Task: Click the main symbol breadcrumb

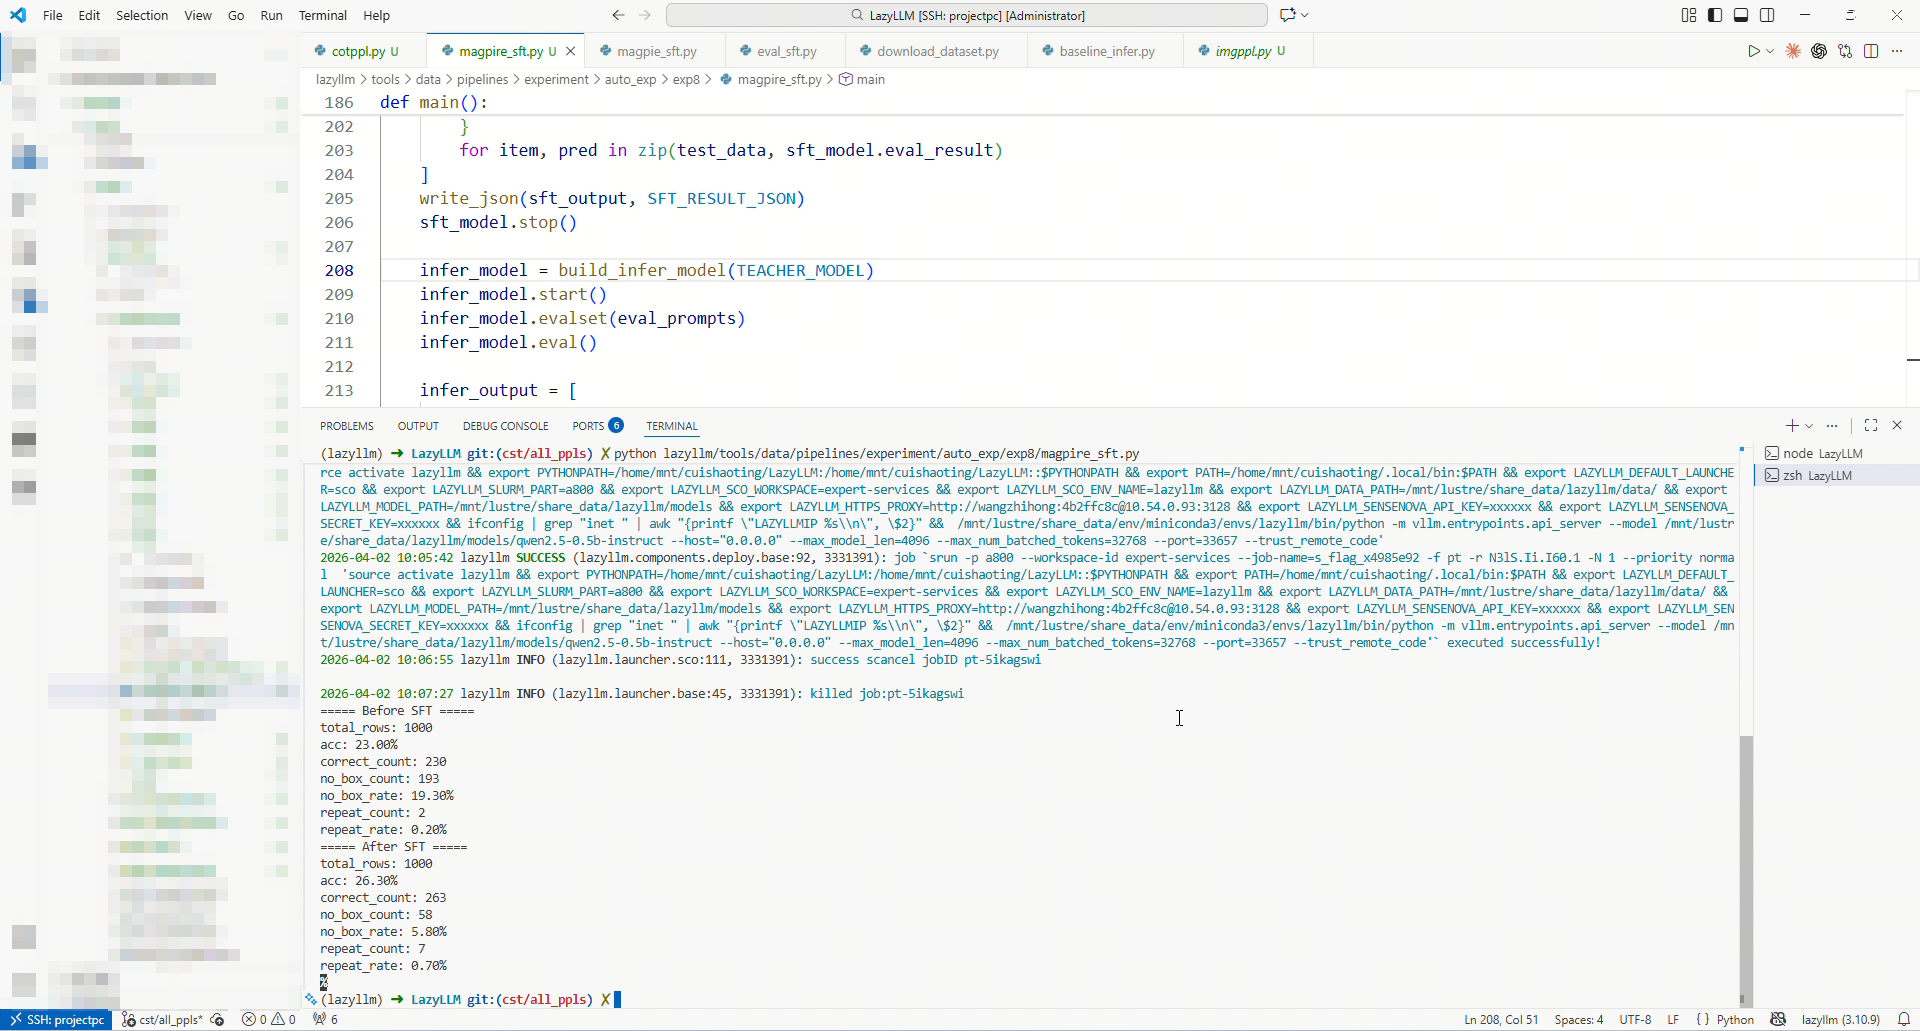Action: (862, 80)
